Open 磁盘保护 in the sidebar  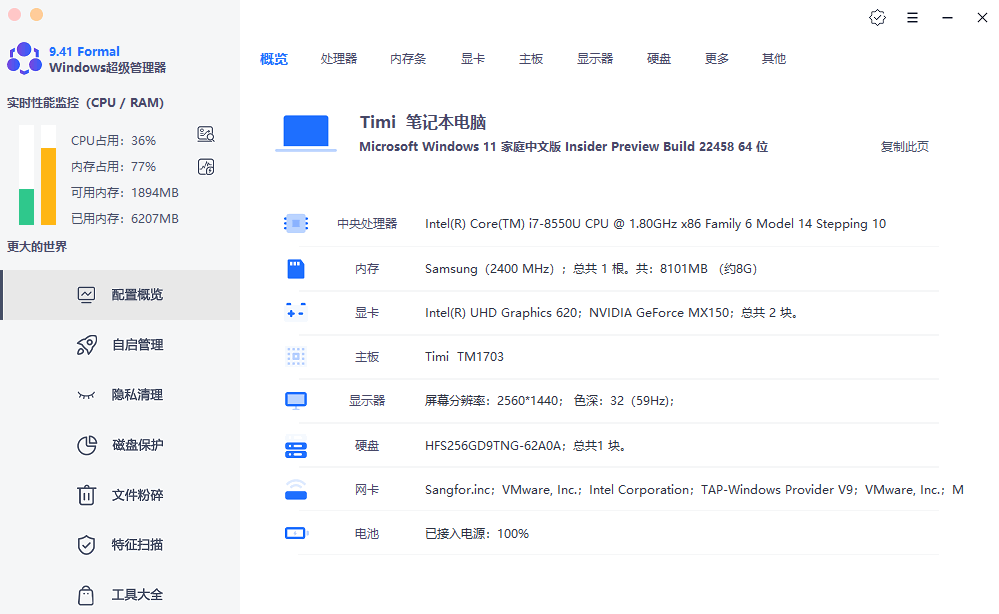coord(120,445)
